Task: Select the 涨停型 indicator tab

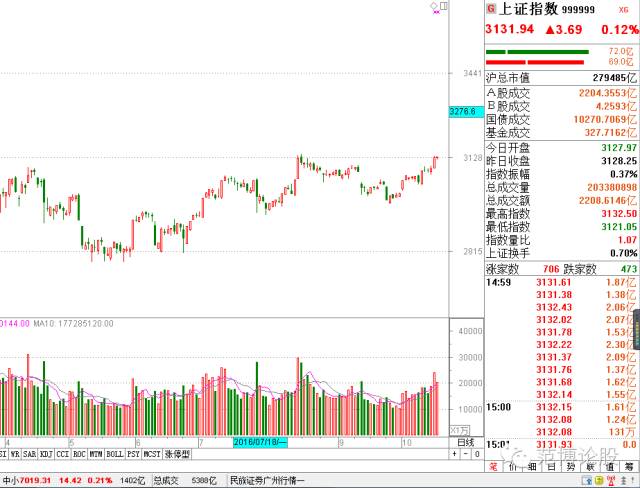Action: point(177,454)
